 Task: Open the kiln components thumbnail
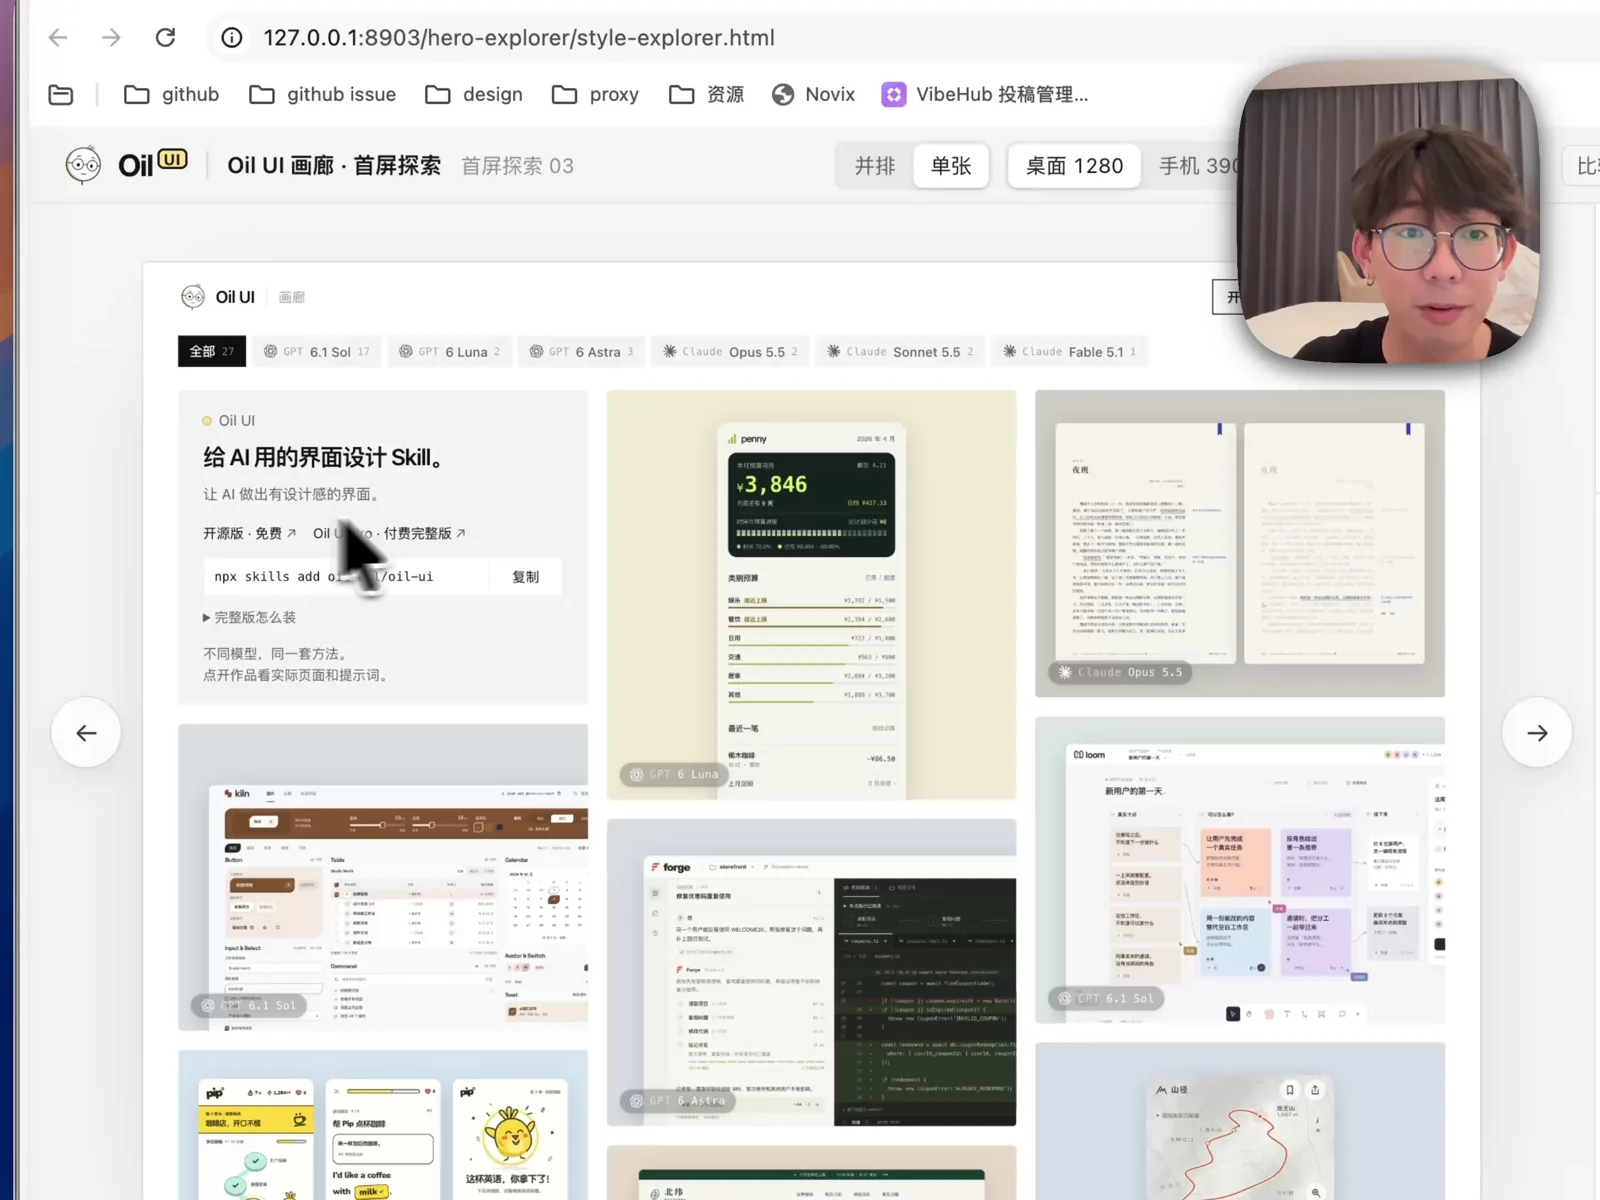click(x=383, y=877)
